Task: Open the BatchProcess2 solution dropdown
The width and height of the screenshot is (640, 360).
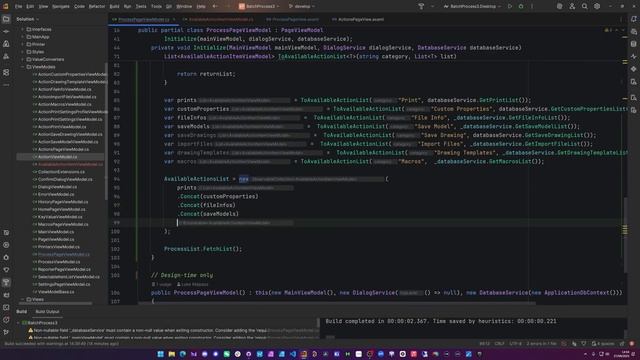Action: point(259,7)
